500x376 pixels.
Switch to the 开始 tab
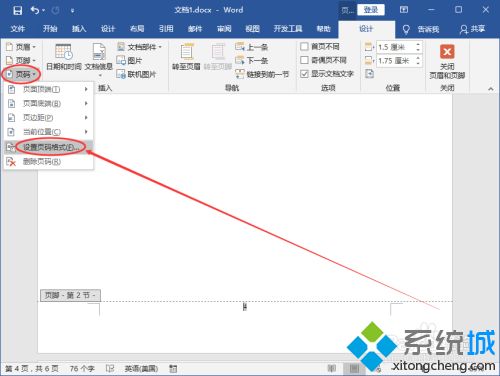click(50, 29)
